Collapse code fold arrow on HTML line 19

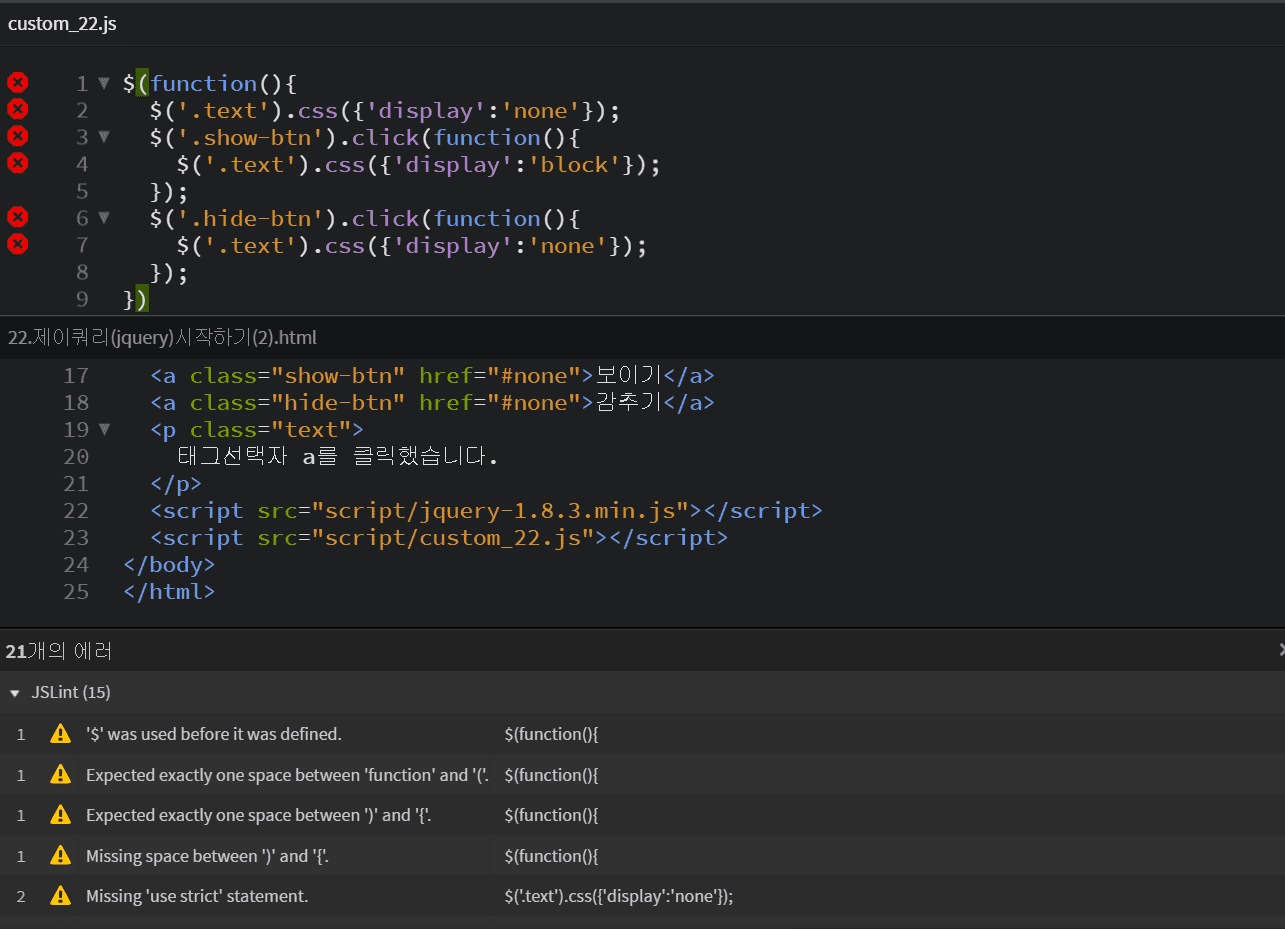pyautogui.click(x=104, y=430)
